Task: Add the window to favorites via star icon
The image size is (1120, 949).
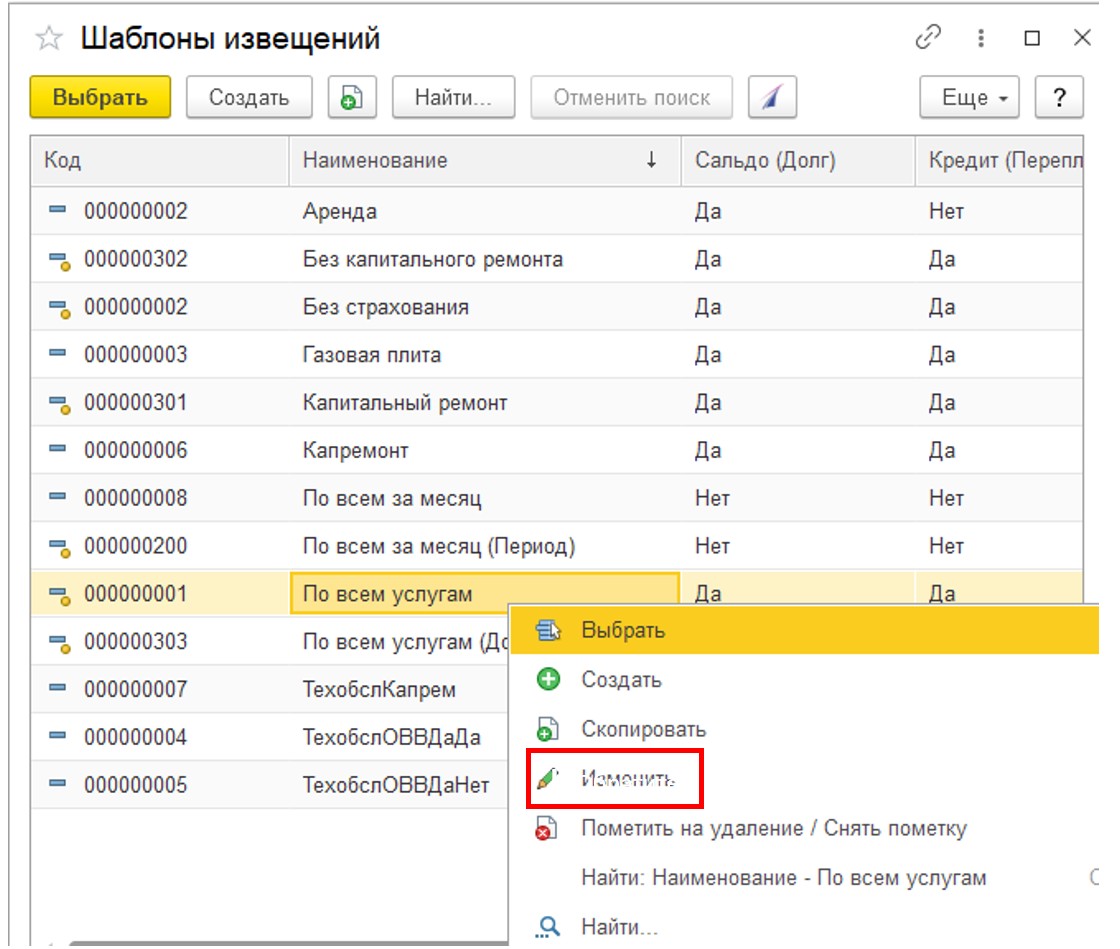Action: [x=49, y=38]
